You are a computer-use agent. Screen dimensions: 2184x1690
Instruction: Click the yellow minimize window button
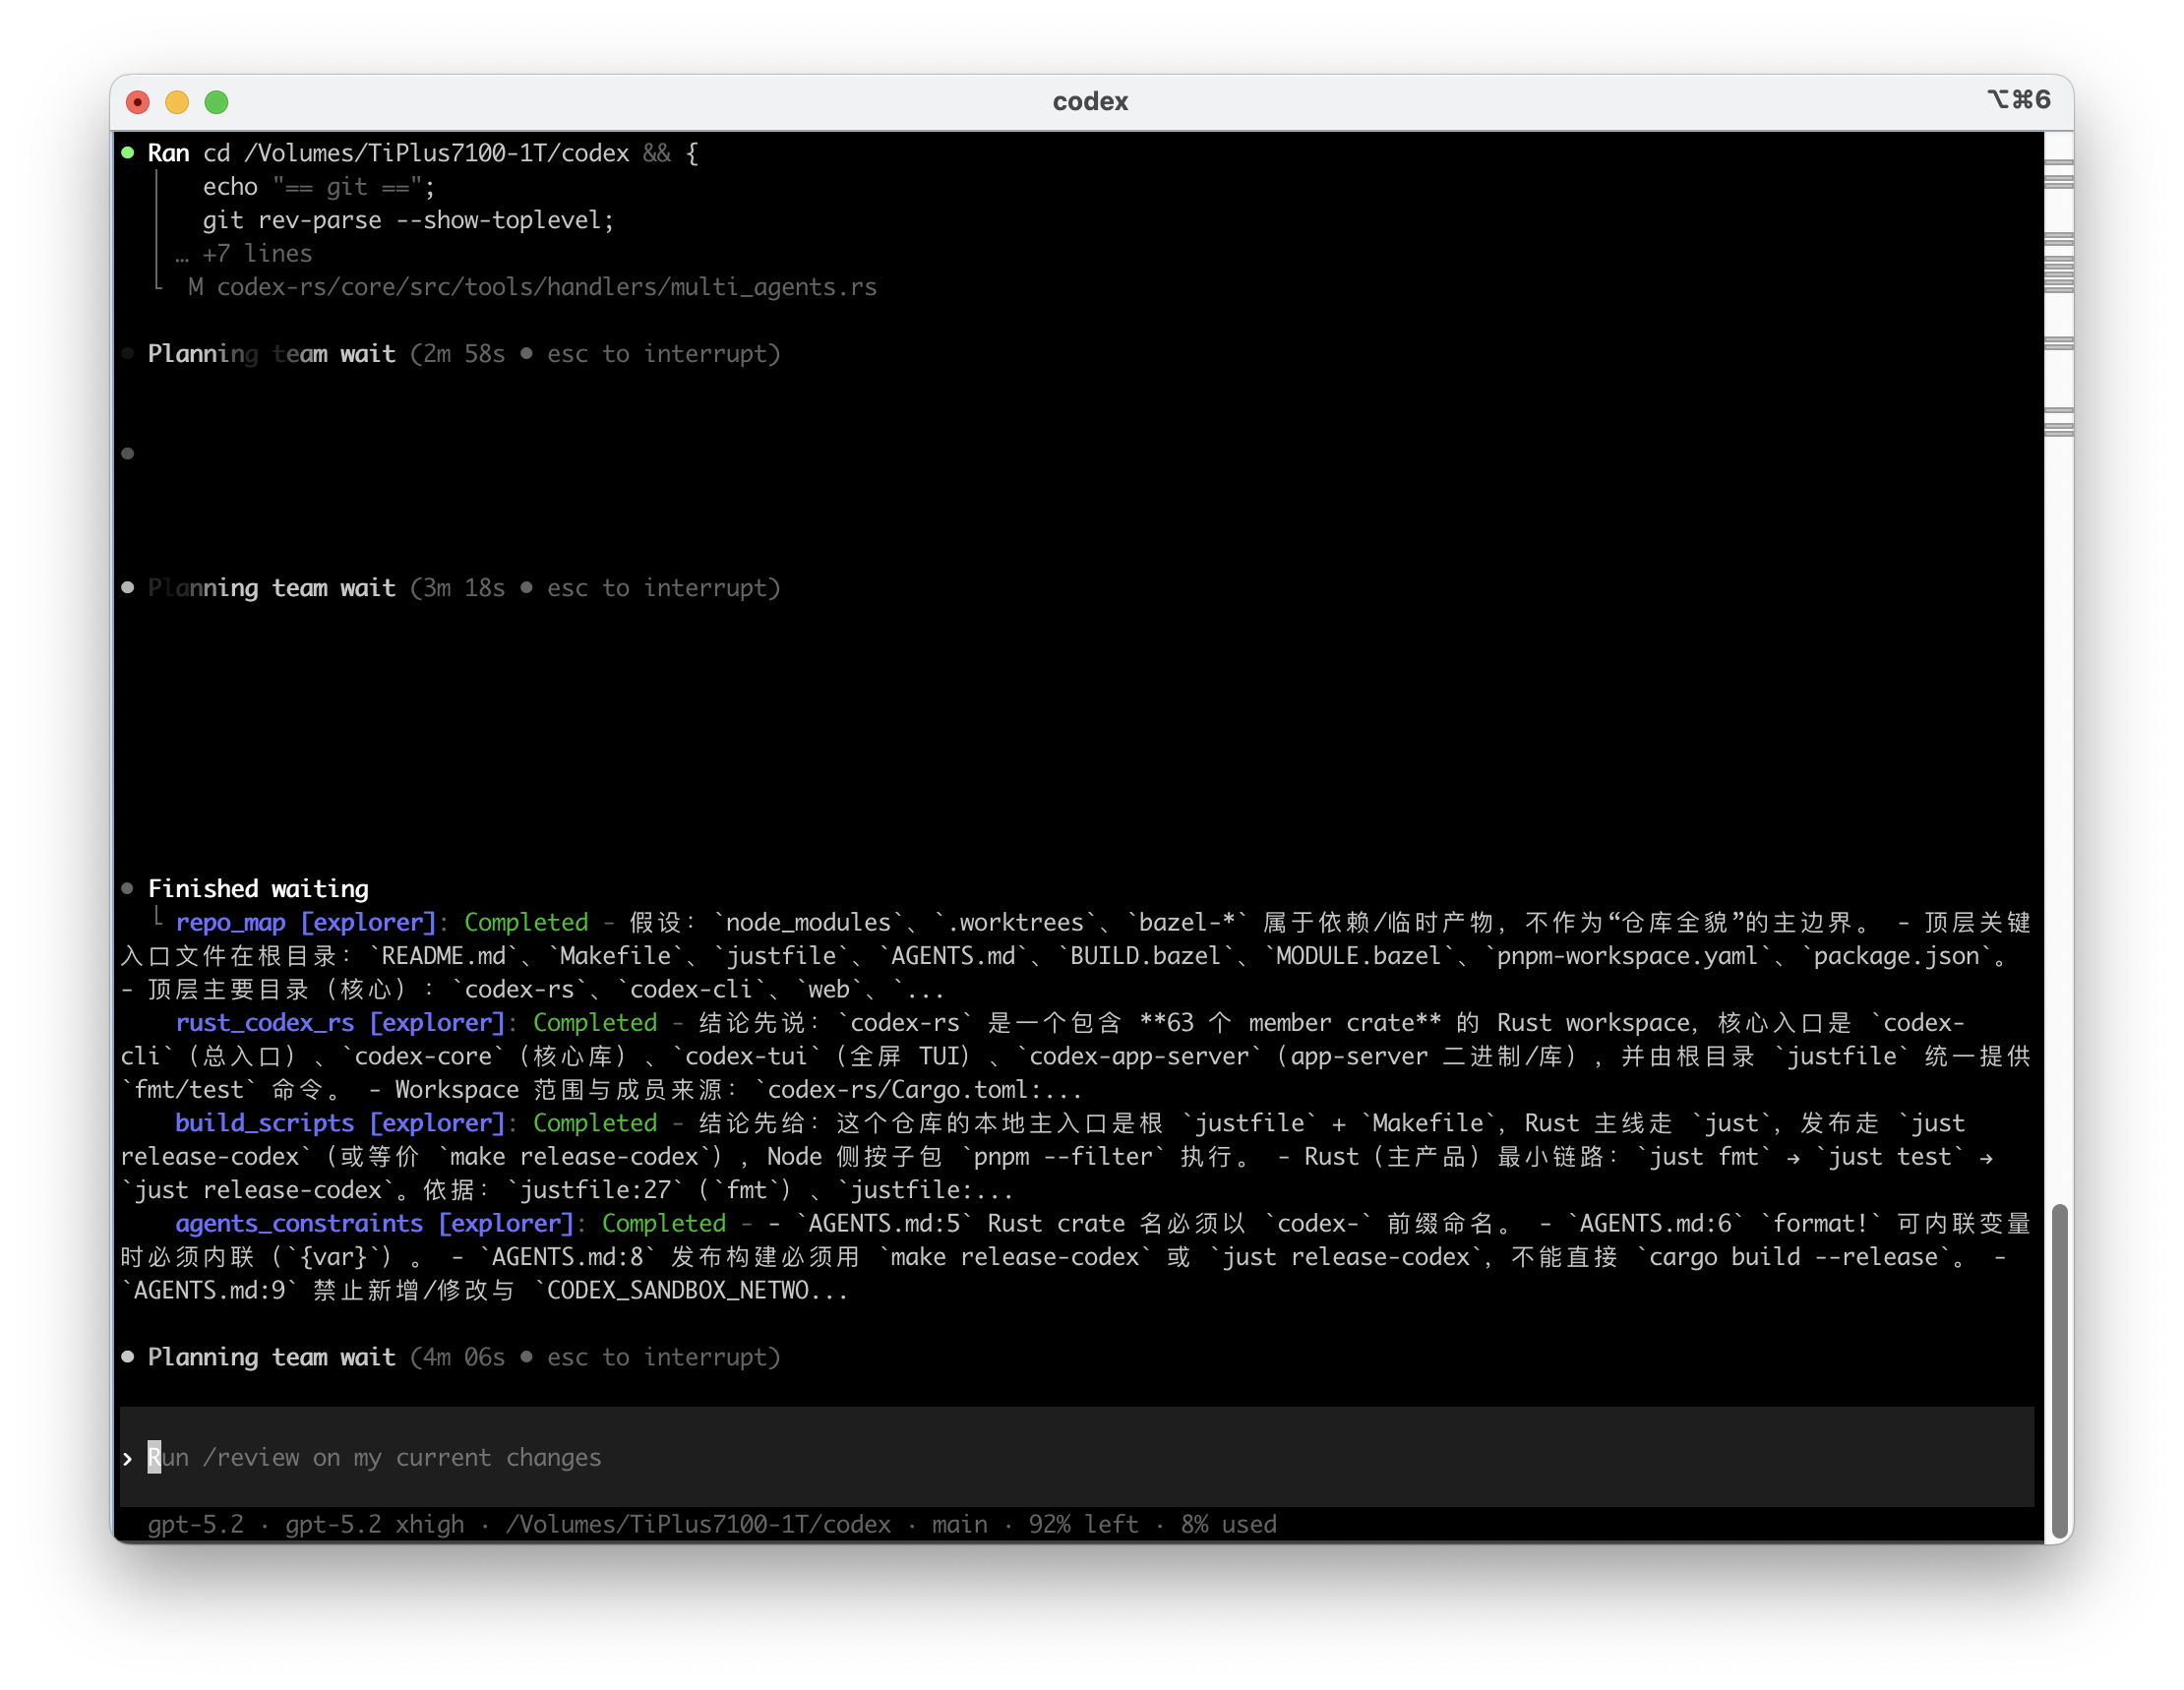(x=177, y=102)
